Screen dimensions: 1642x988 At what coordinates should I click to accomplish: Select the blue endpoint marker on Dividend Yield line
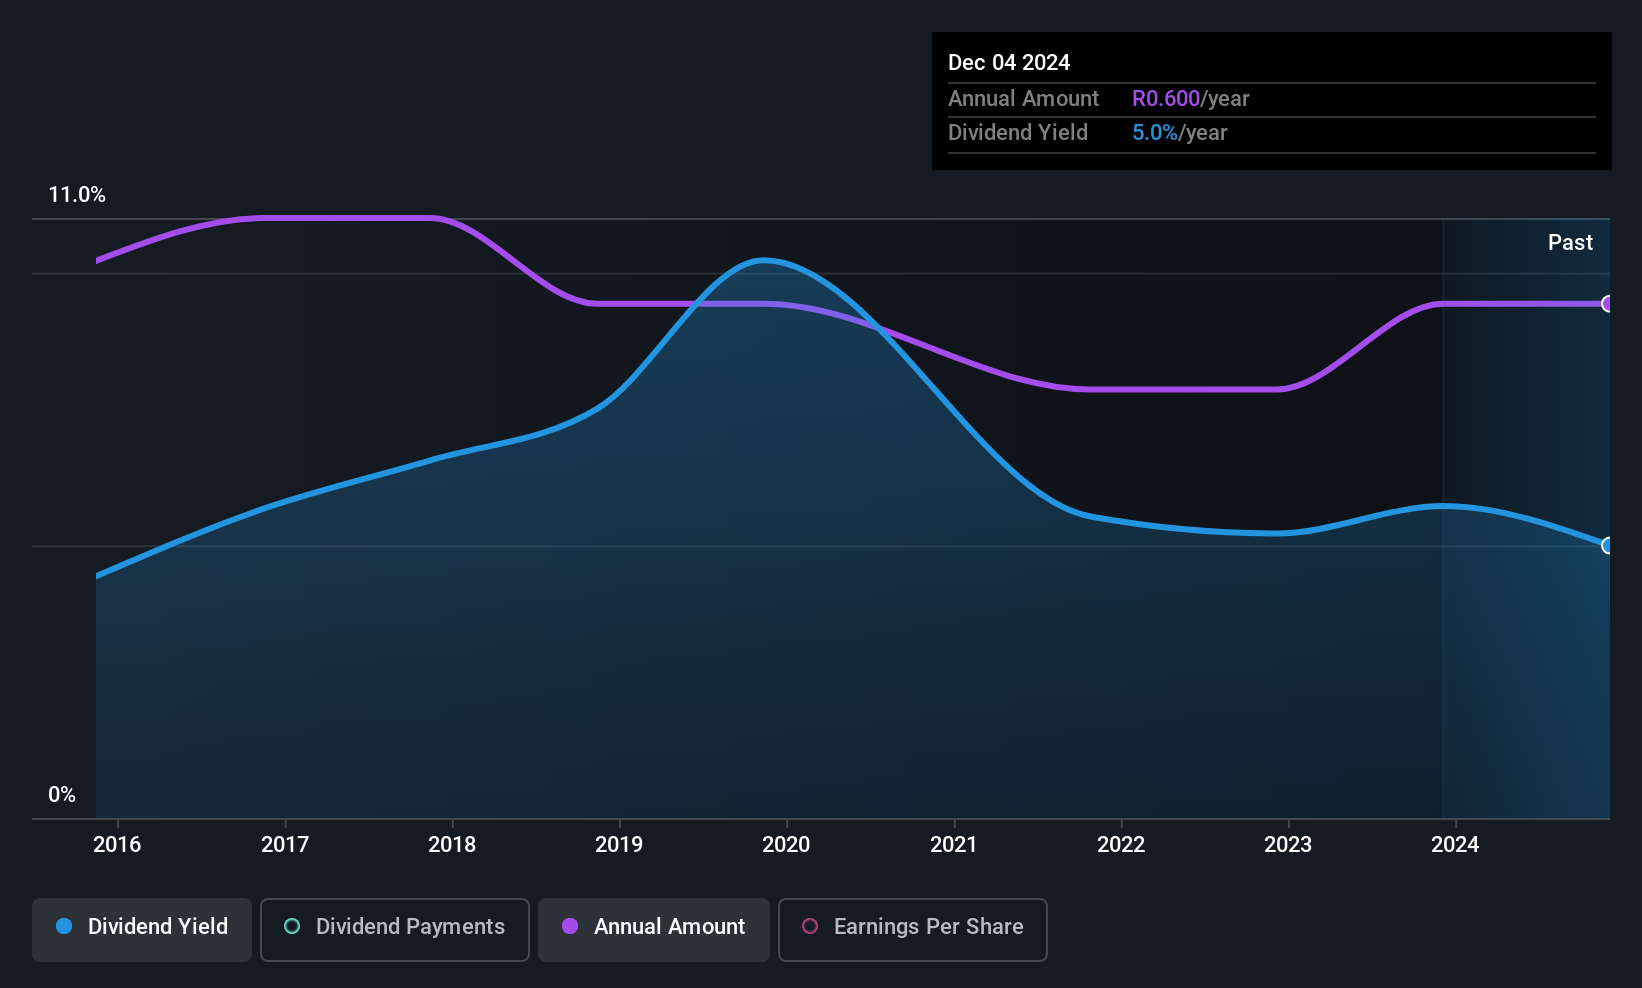click(1607, 546)
